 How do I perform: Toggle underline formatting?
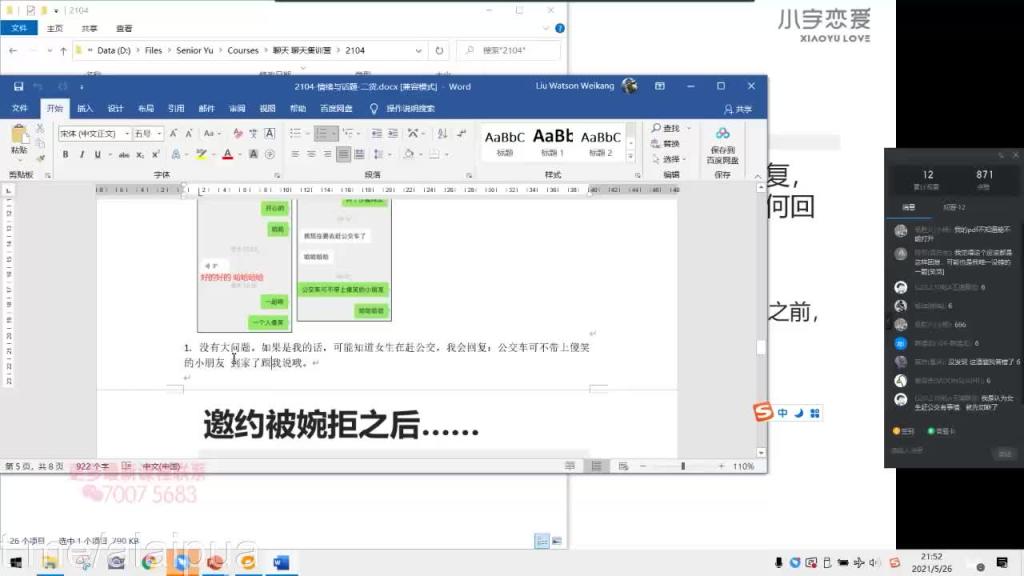click(x=97, y=155)
